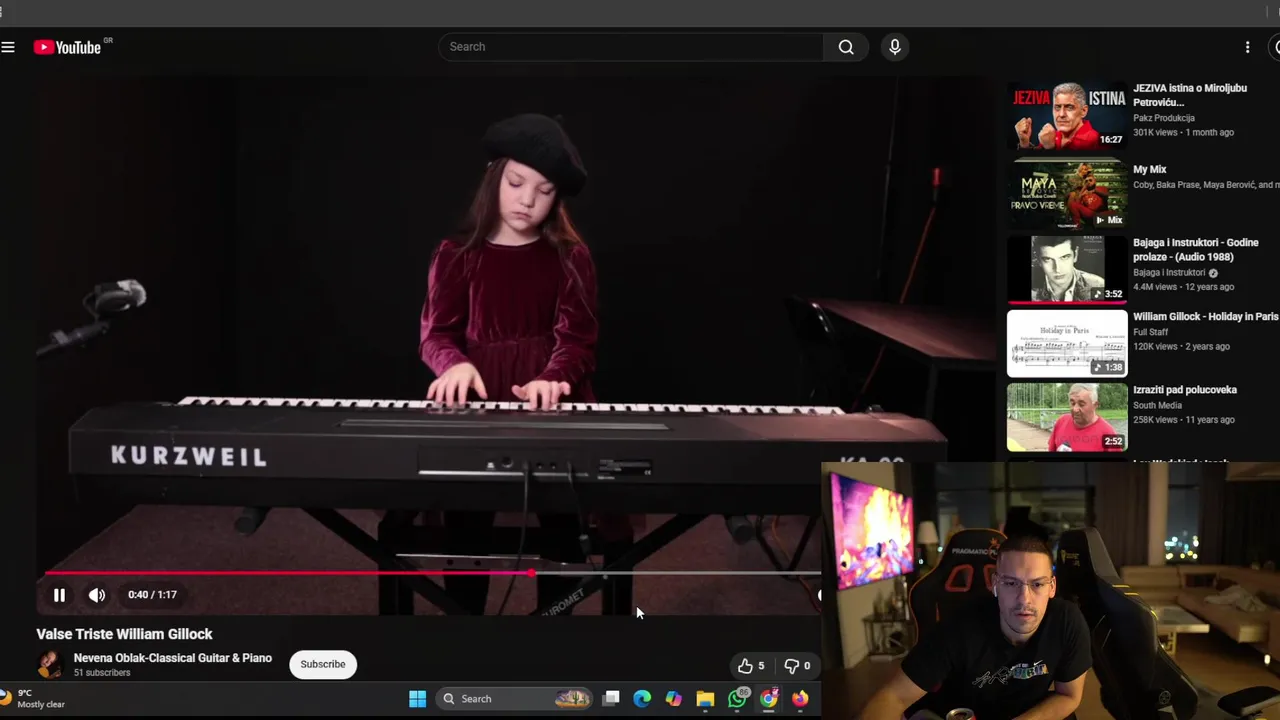The image size is (1280, 720).
Task: Open Bajaga i Instruktori channel name
Action: pos(1169,273)
